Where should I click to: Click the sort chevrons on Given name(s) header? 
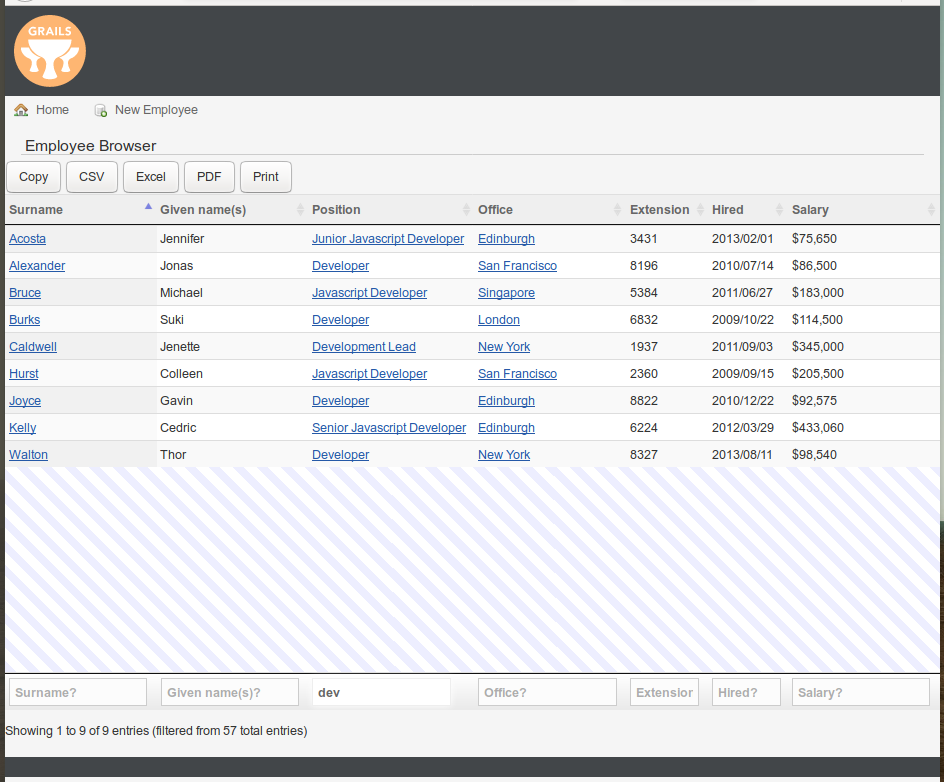(x=298, y=210)
